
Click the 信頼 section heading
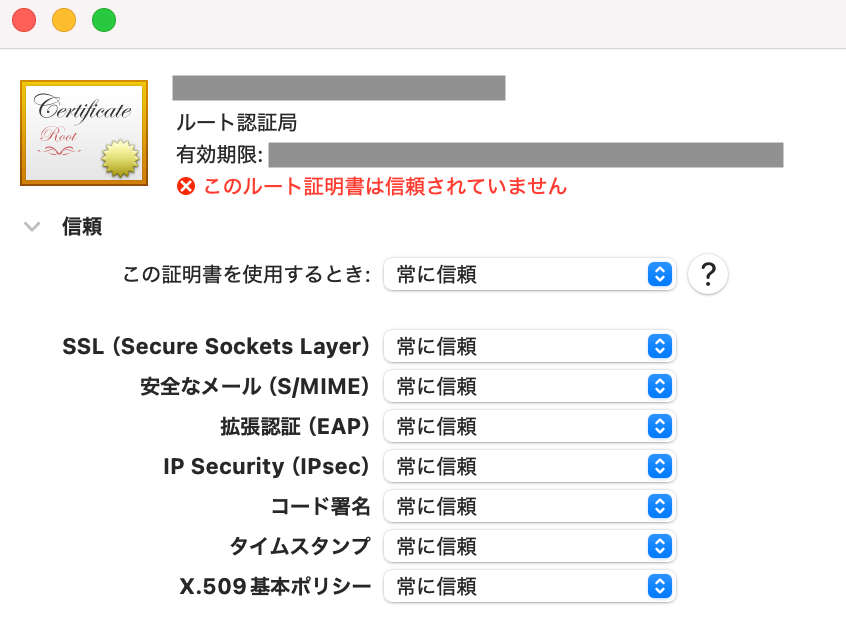tap(82, 227)
